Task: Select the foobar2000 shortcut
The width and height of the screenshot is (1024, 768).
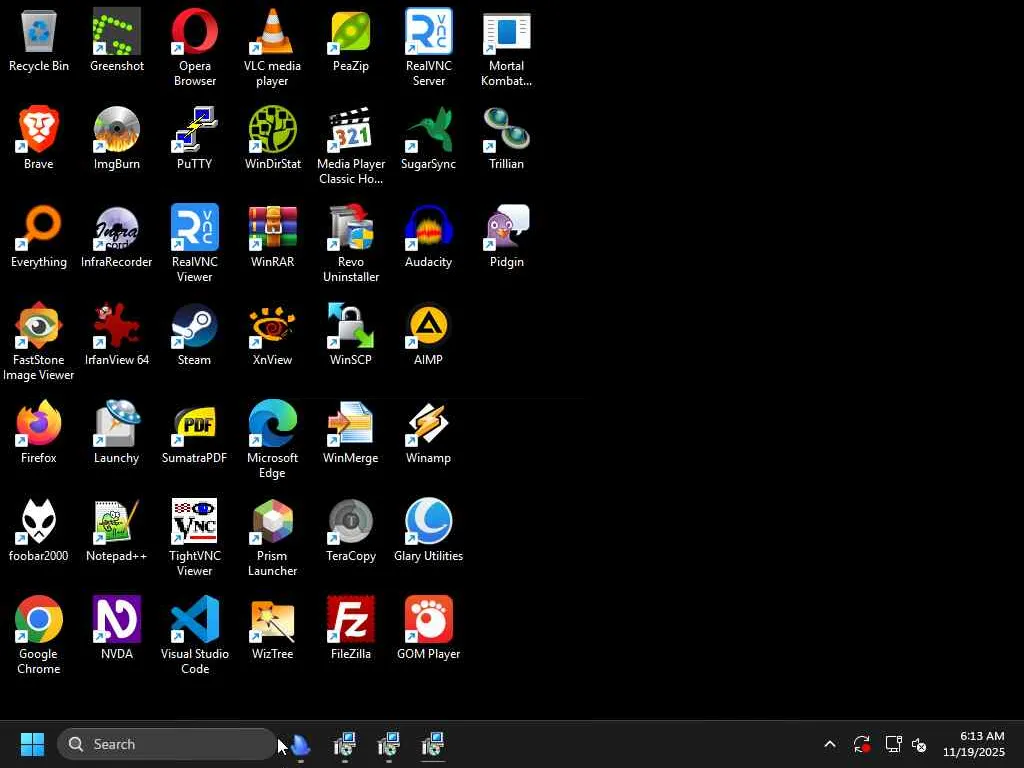Action: point(39,530)
